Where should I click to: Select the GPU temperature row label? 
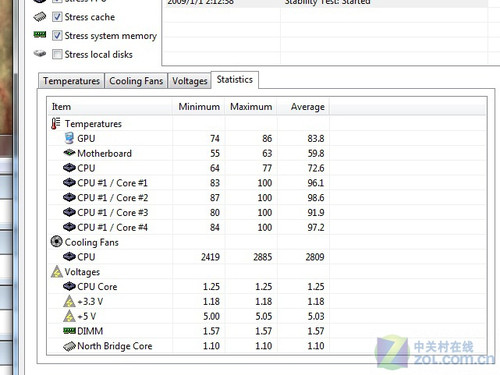coord(86,138)
